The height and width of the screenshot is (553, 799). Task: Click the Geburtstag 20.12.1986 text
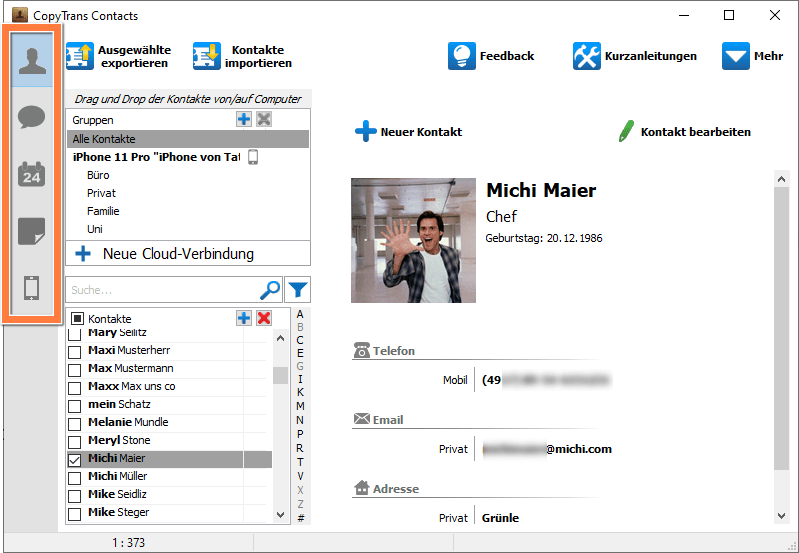[x=544, y=238]
